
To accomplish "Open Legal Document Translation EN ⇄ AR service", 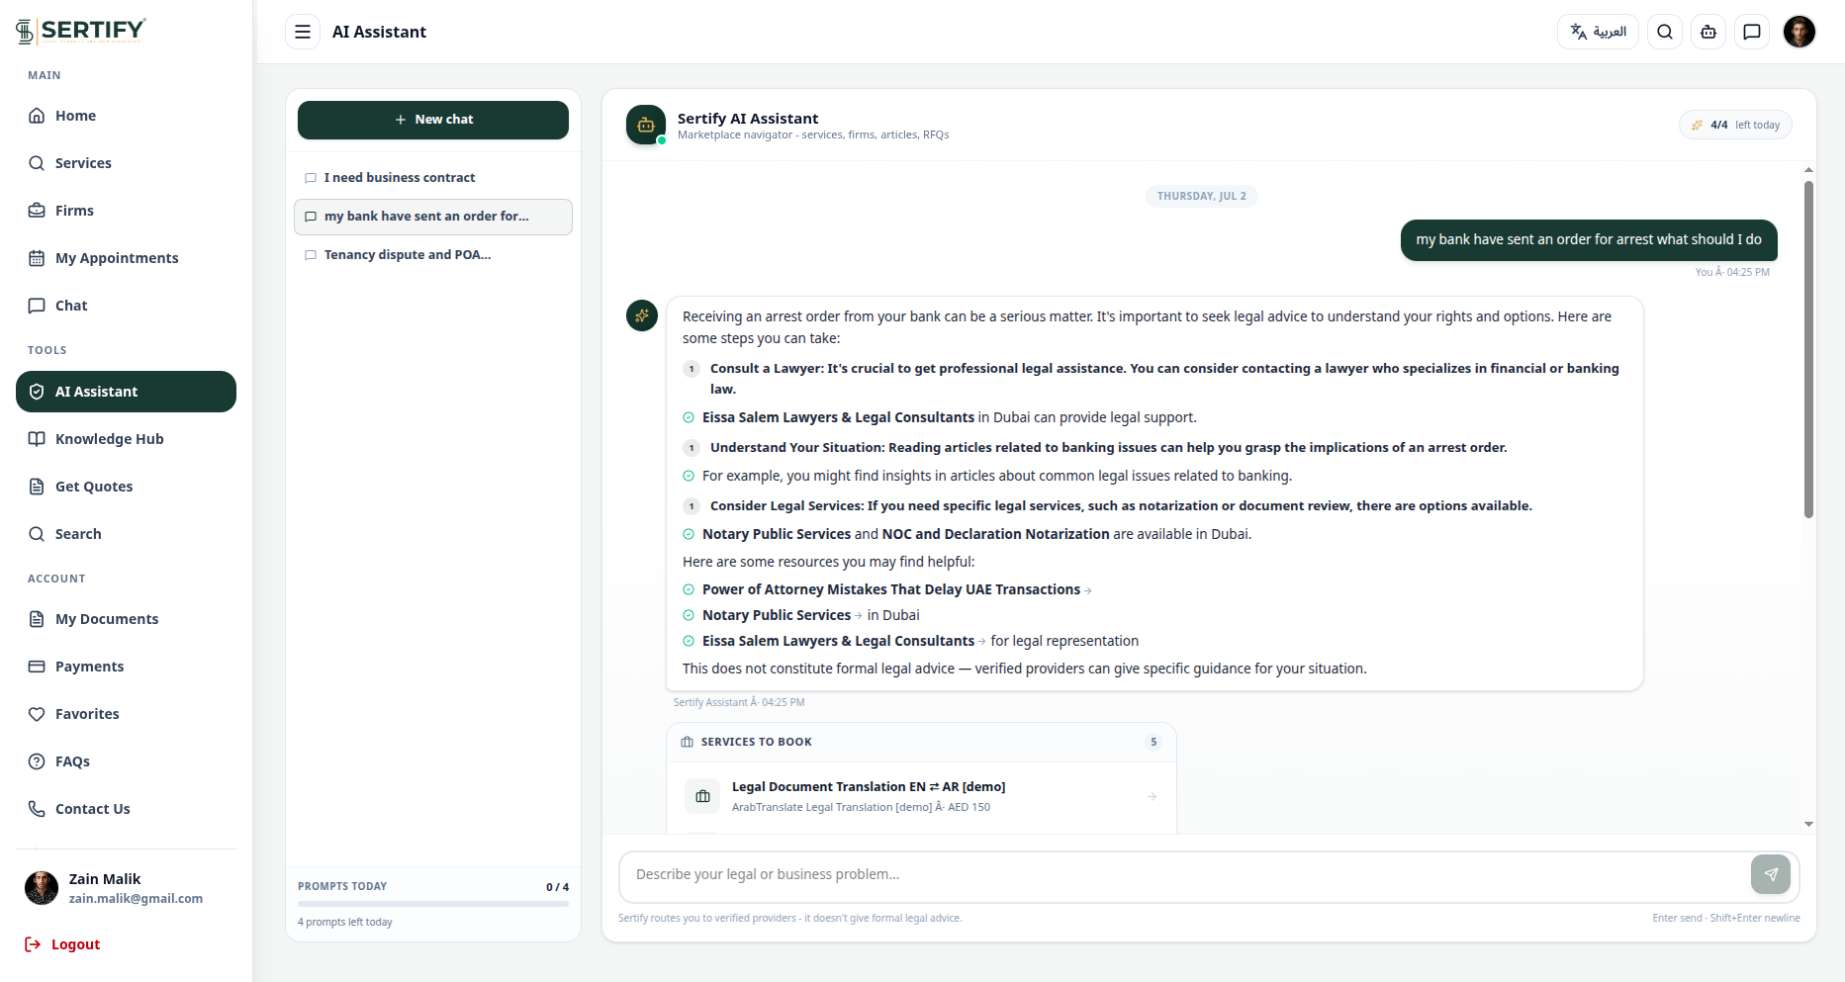I will (921, 797).
